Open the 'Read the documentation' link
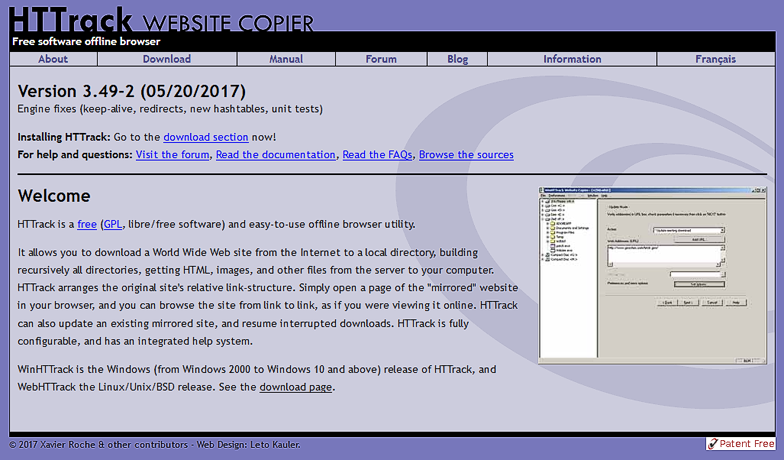 276,154
